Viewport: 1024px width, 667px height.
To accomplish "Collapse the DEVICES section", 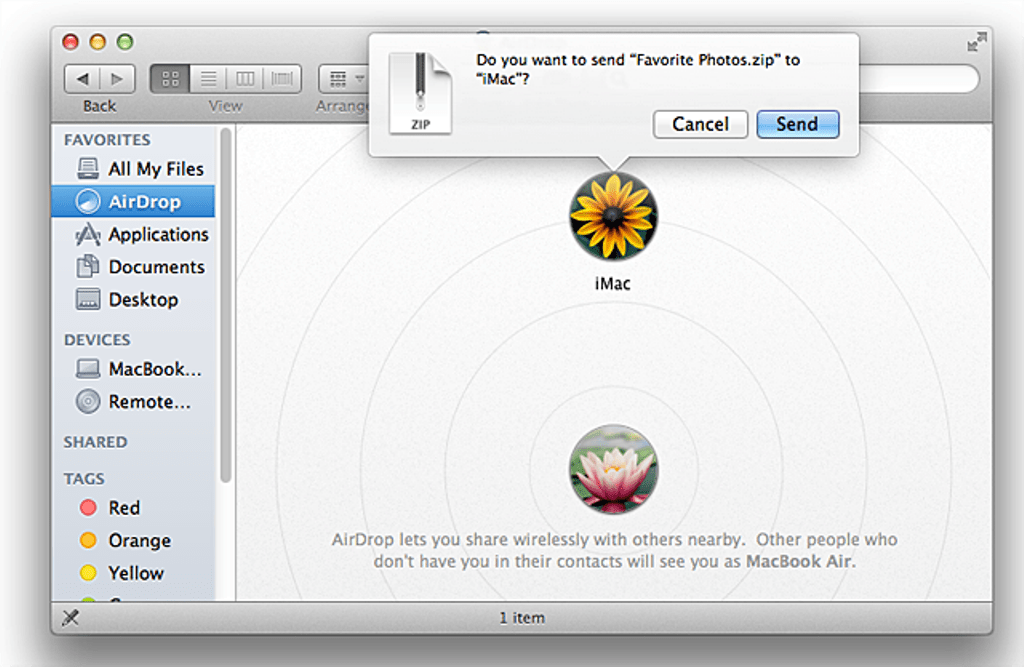I will [x=97, y=340].
